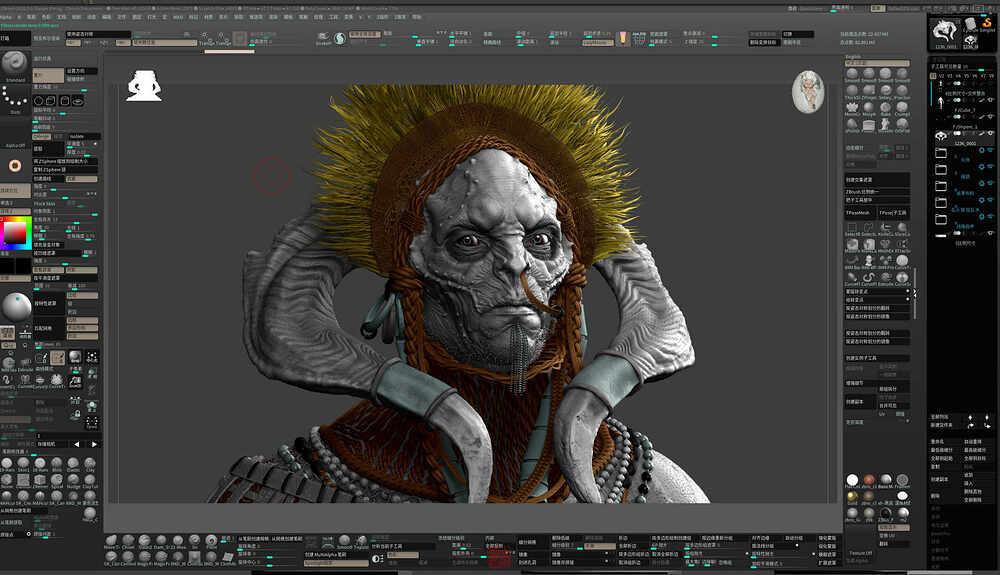Open the Alpha Off thumbnail

pyautogui.click(x=14, y=131)
